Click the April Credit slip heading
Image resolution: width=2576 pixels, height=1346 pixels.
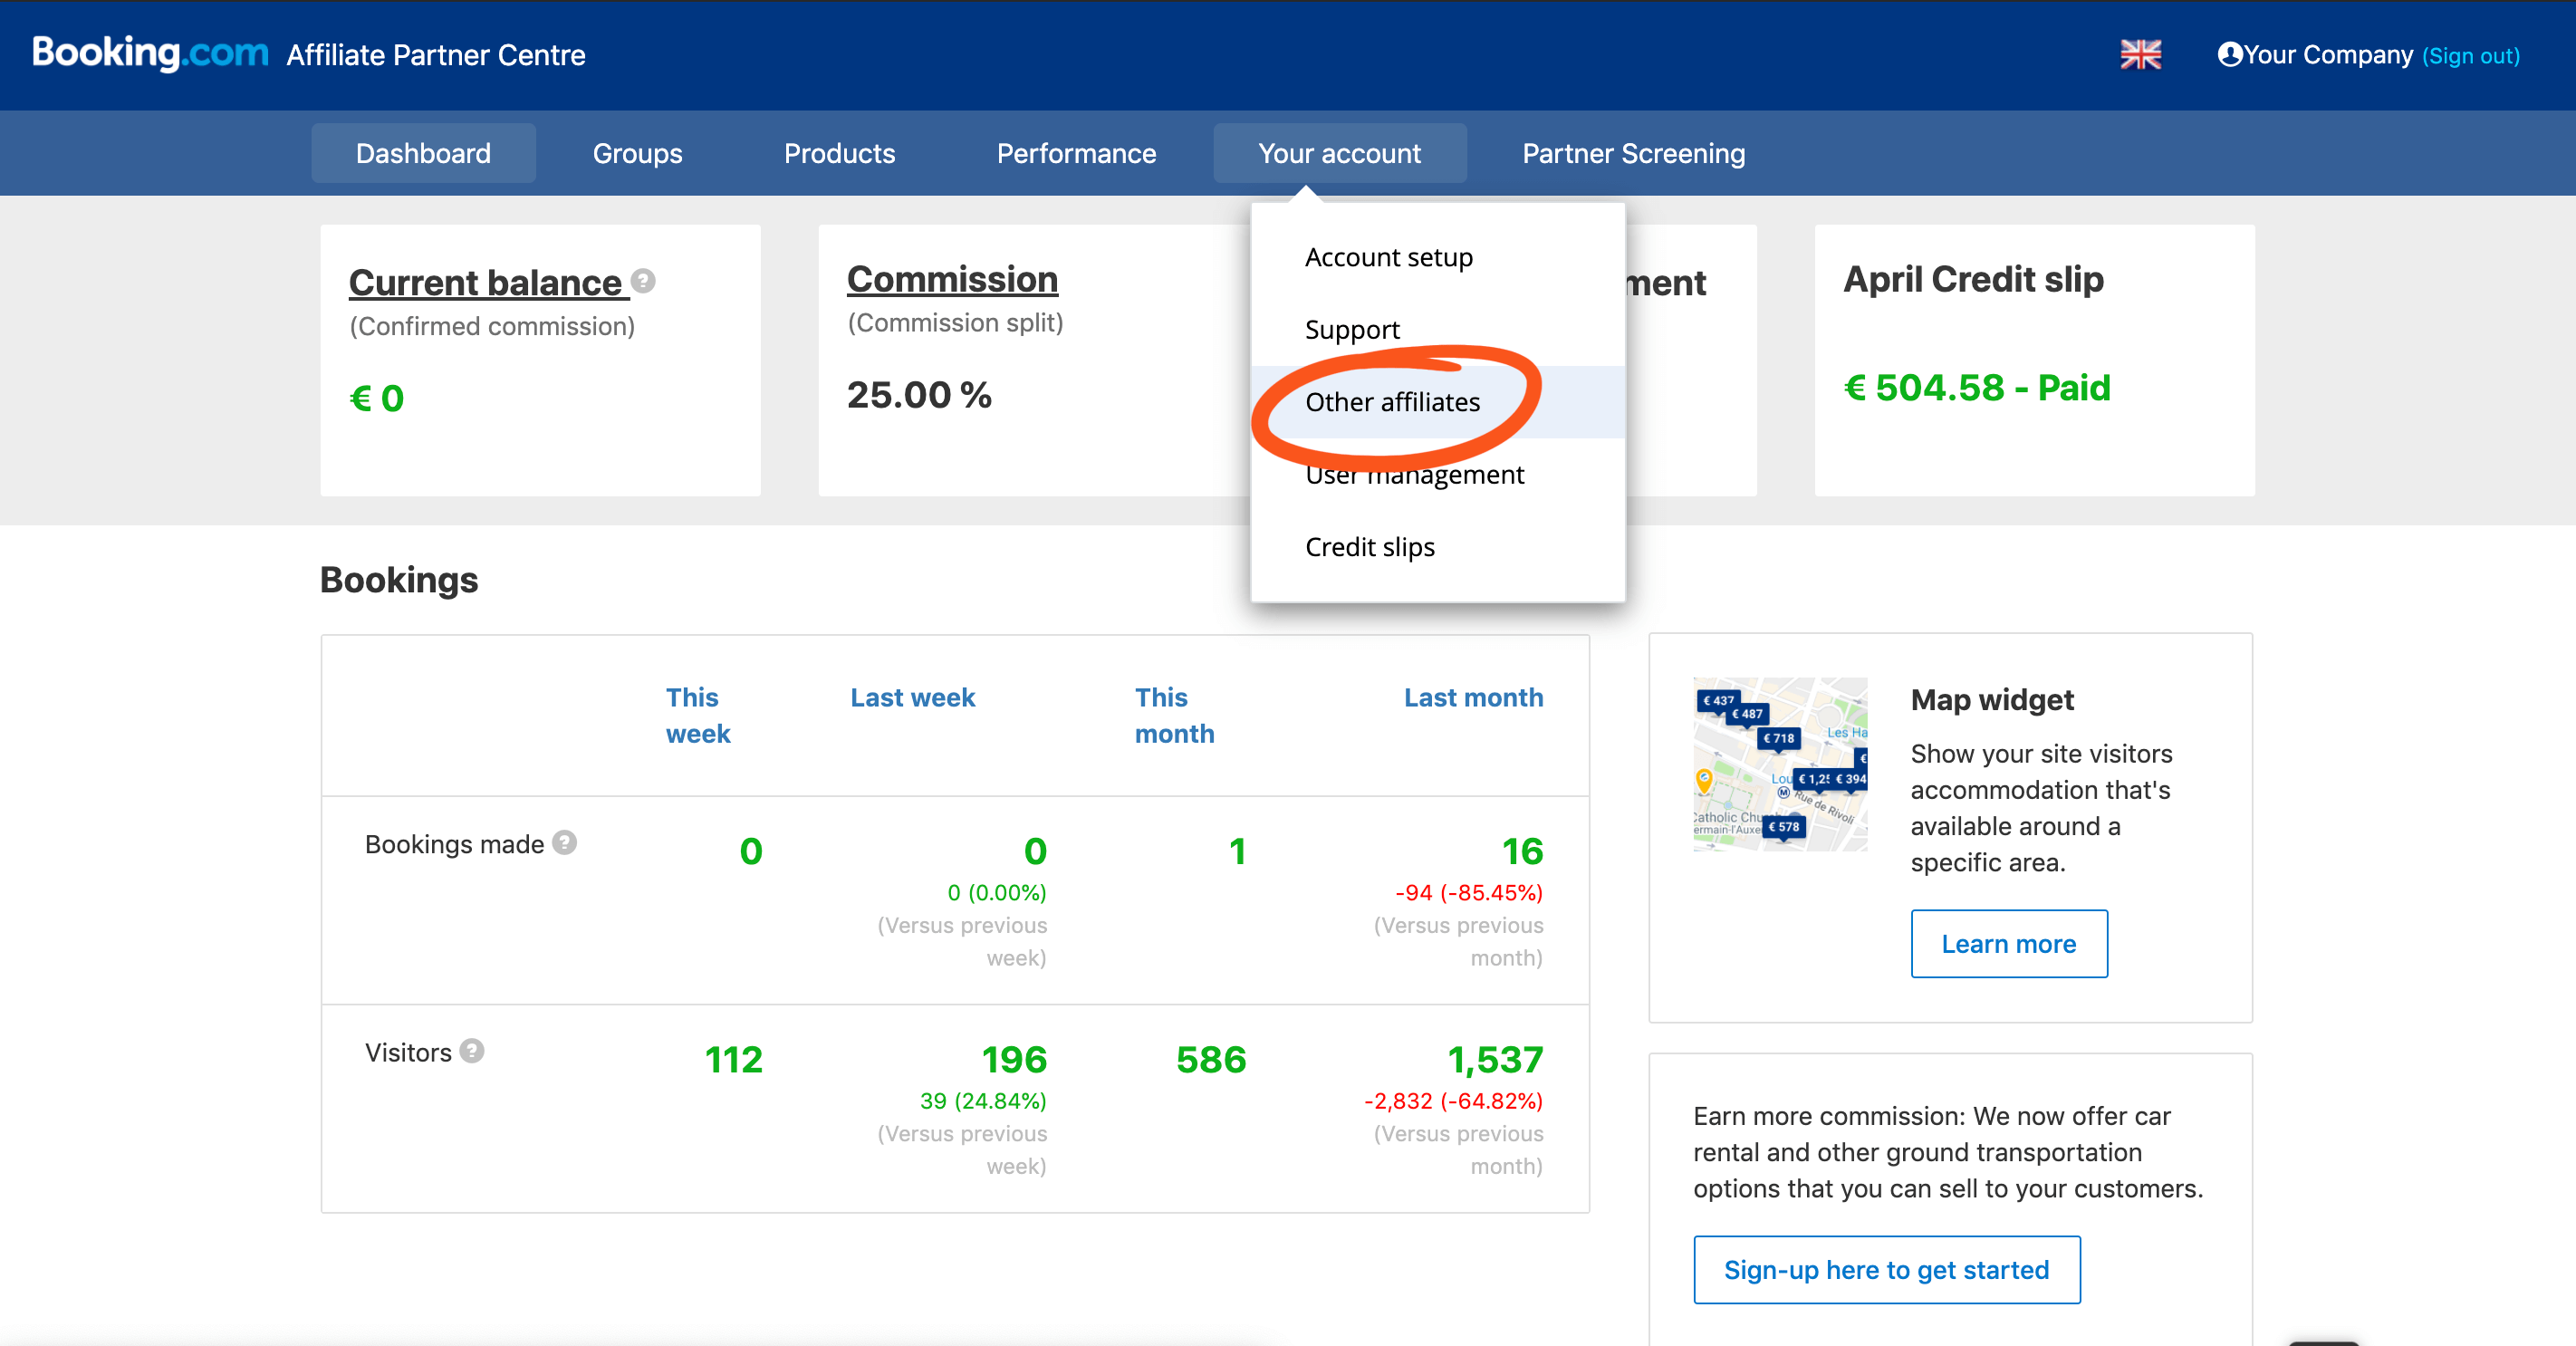click(1973, 279)
